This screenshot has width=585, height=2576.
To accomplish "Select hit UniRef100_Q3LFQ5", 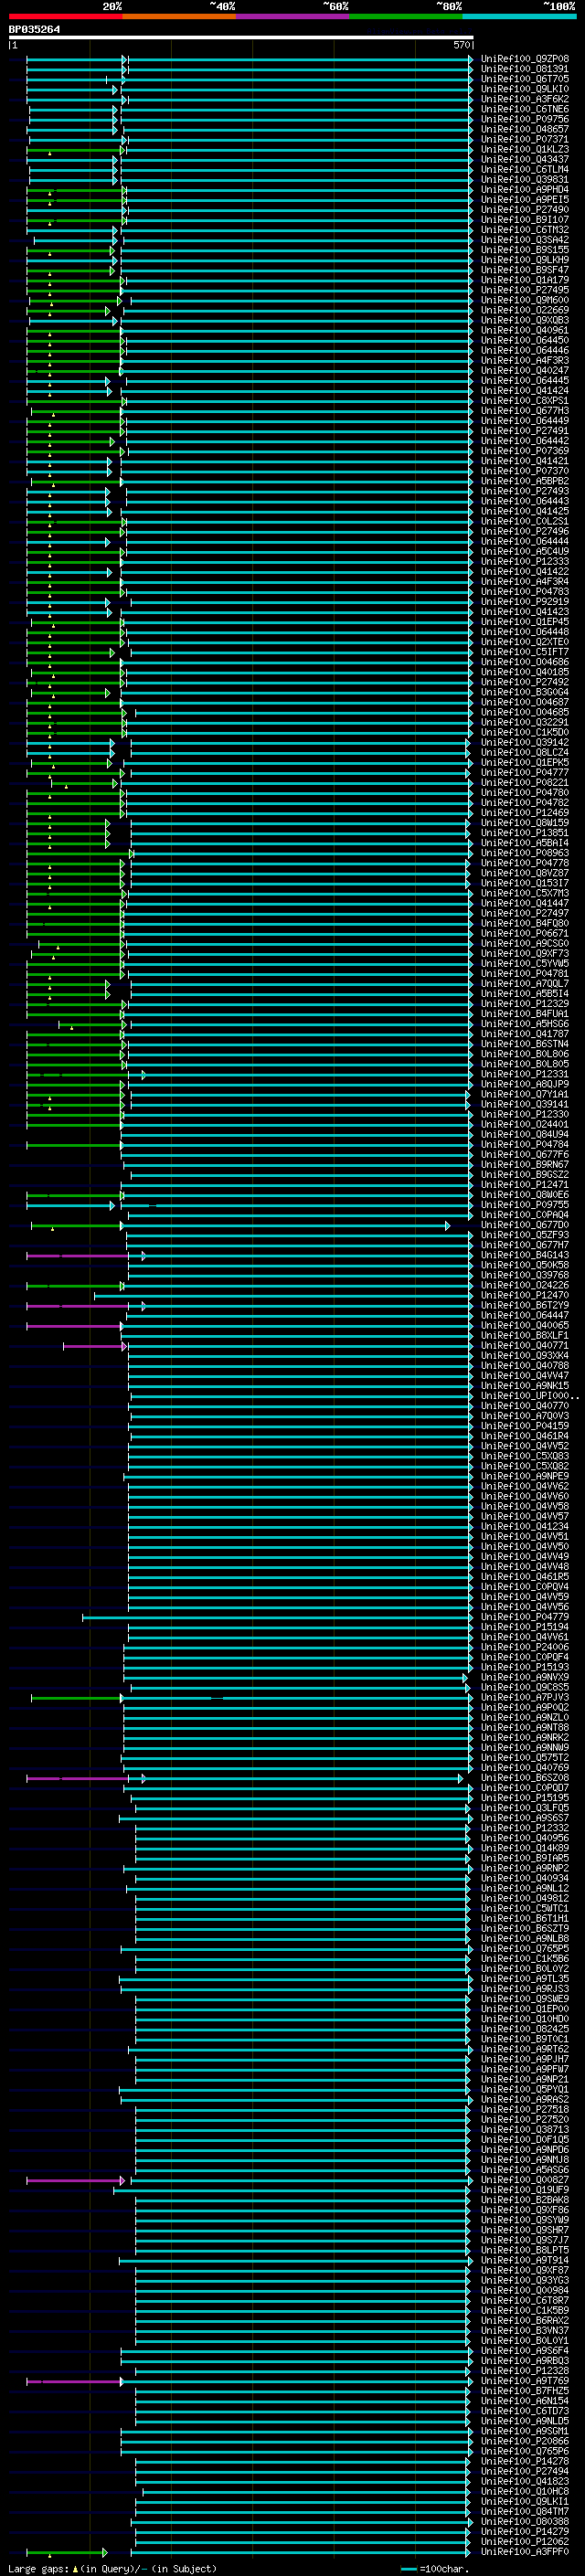I will click(x=525, y=1808).
